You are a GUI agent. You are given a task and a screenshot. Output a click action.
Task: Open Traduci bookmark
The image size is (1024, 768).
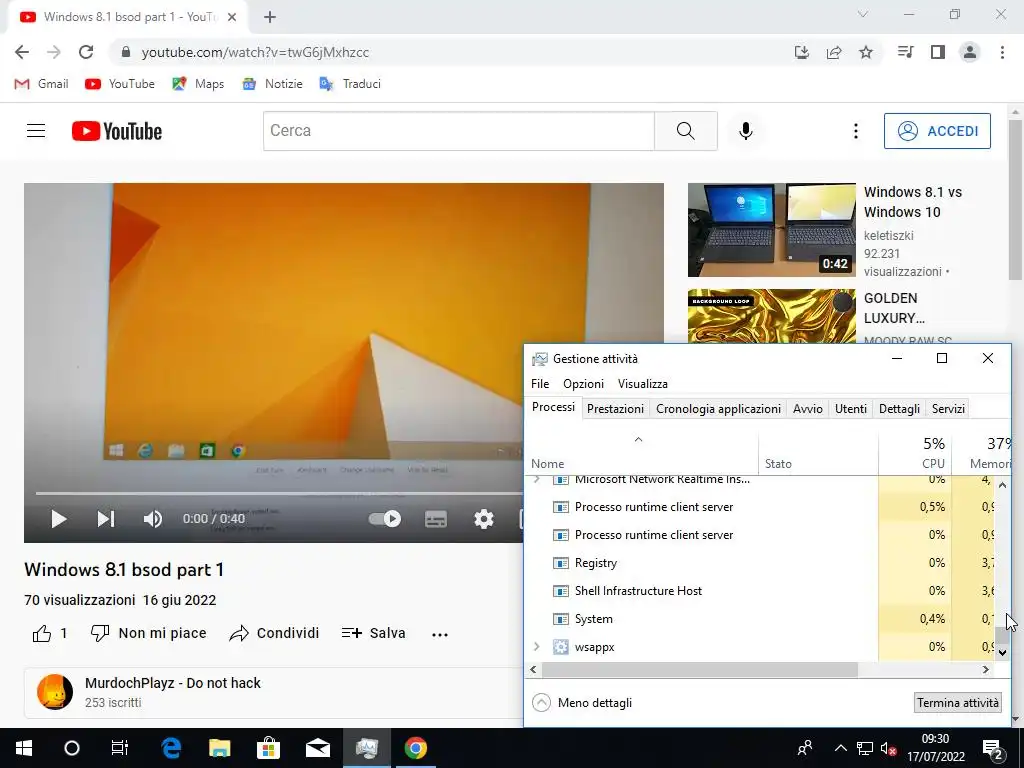tap(350, 84)
